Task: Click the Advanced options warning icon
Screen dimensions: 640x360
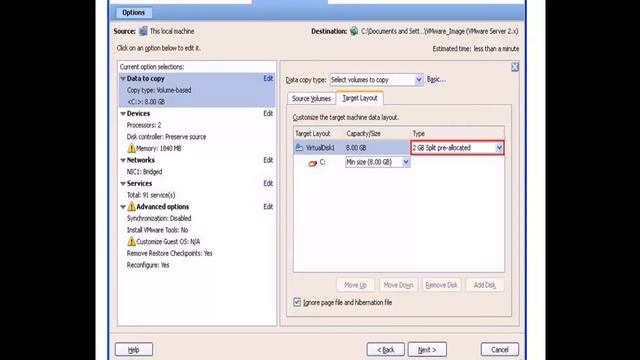Action: (x=131, y=207)
